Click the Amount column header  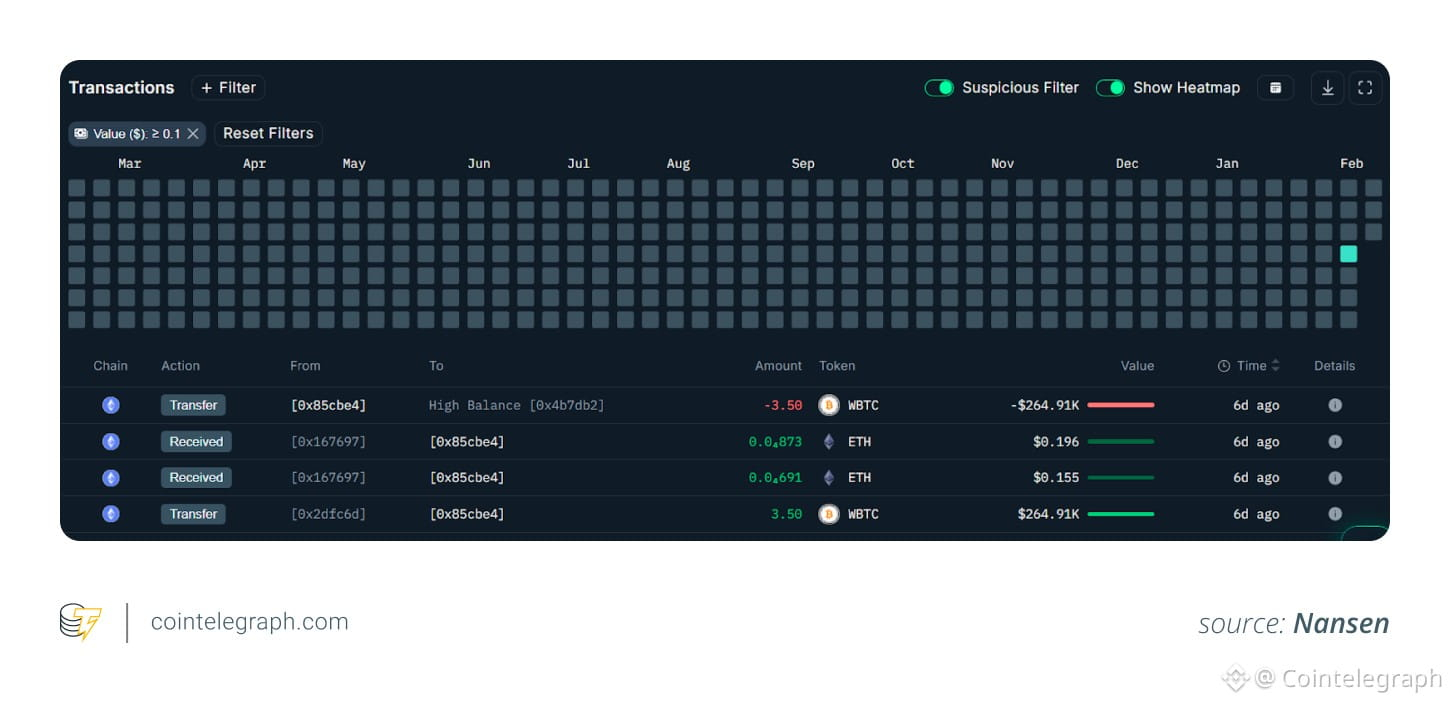click(778, 366)
